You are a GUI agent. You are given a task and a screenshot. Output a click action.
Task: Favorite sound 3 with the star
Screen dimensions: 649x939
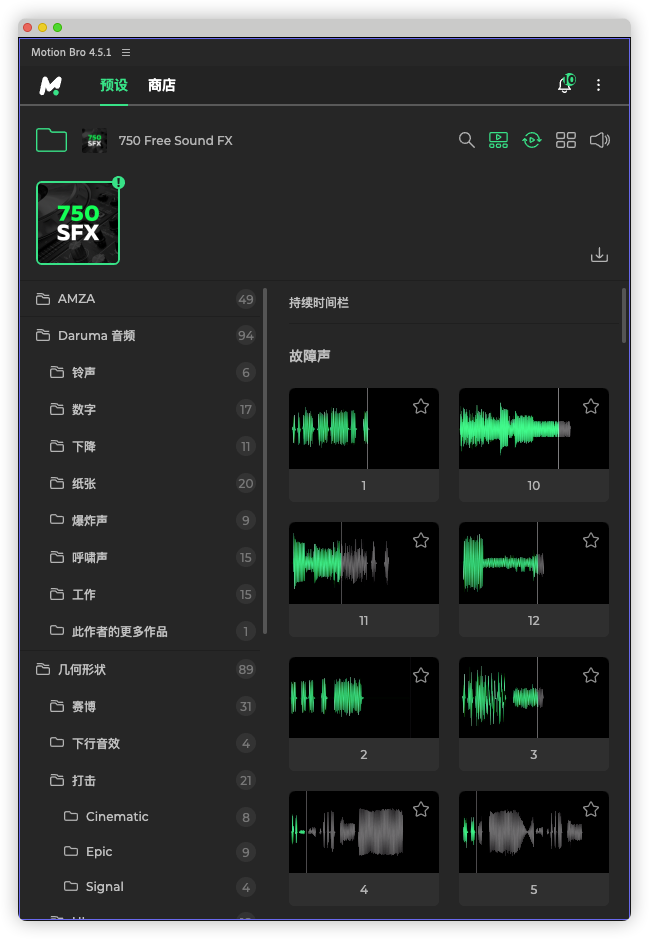point(591,676)
